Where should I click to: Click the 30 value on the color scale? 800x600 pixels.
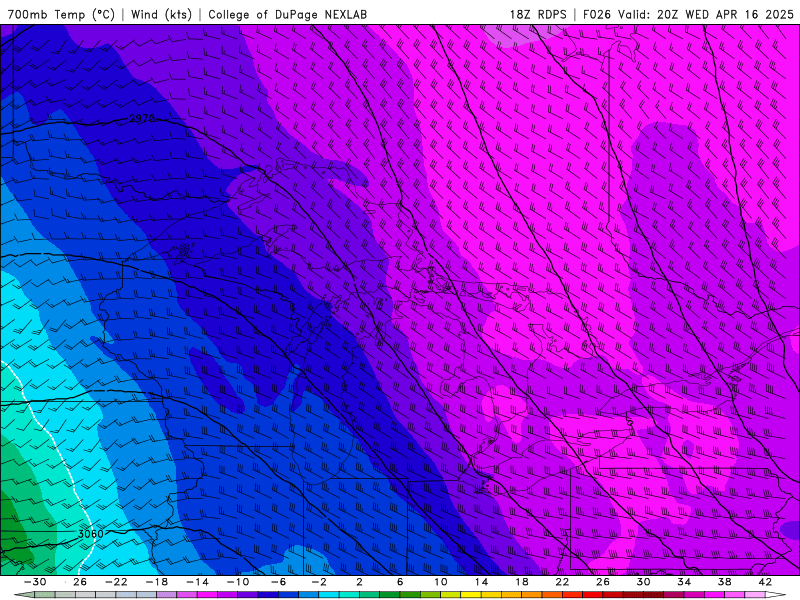(x=643, y=582)
